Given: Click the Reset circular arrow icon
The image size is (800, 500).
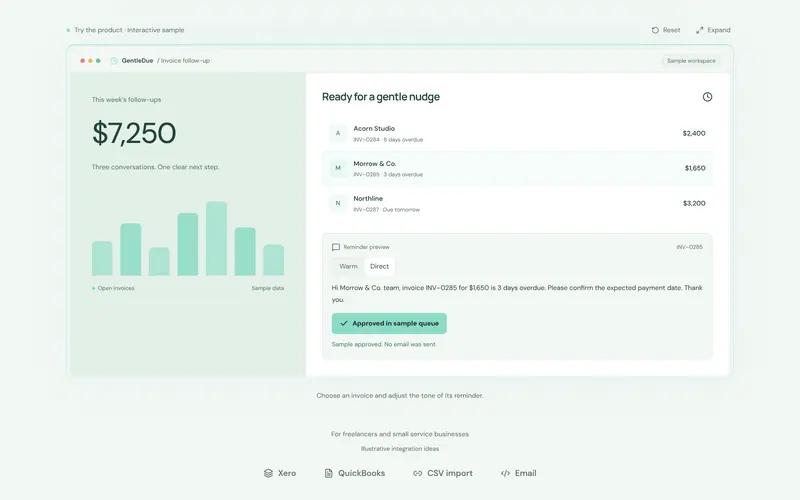Looking at the screenshot, I should tap(655, 30).
